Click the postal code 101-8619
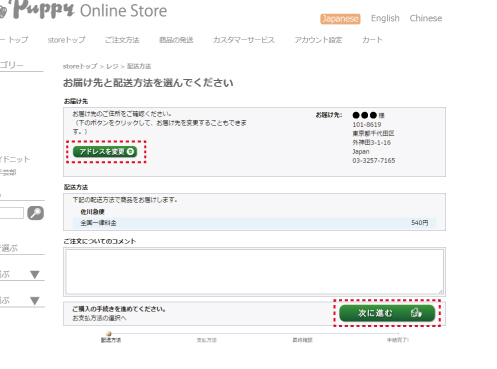Viewport: 497px width, 369px height. coord(367,125)
